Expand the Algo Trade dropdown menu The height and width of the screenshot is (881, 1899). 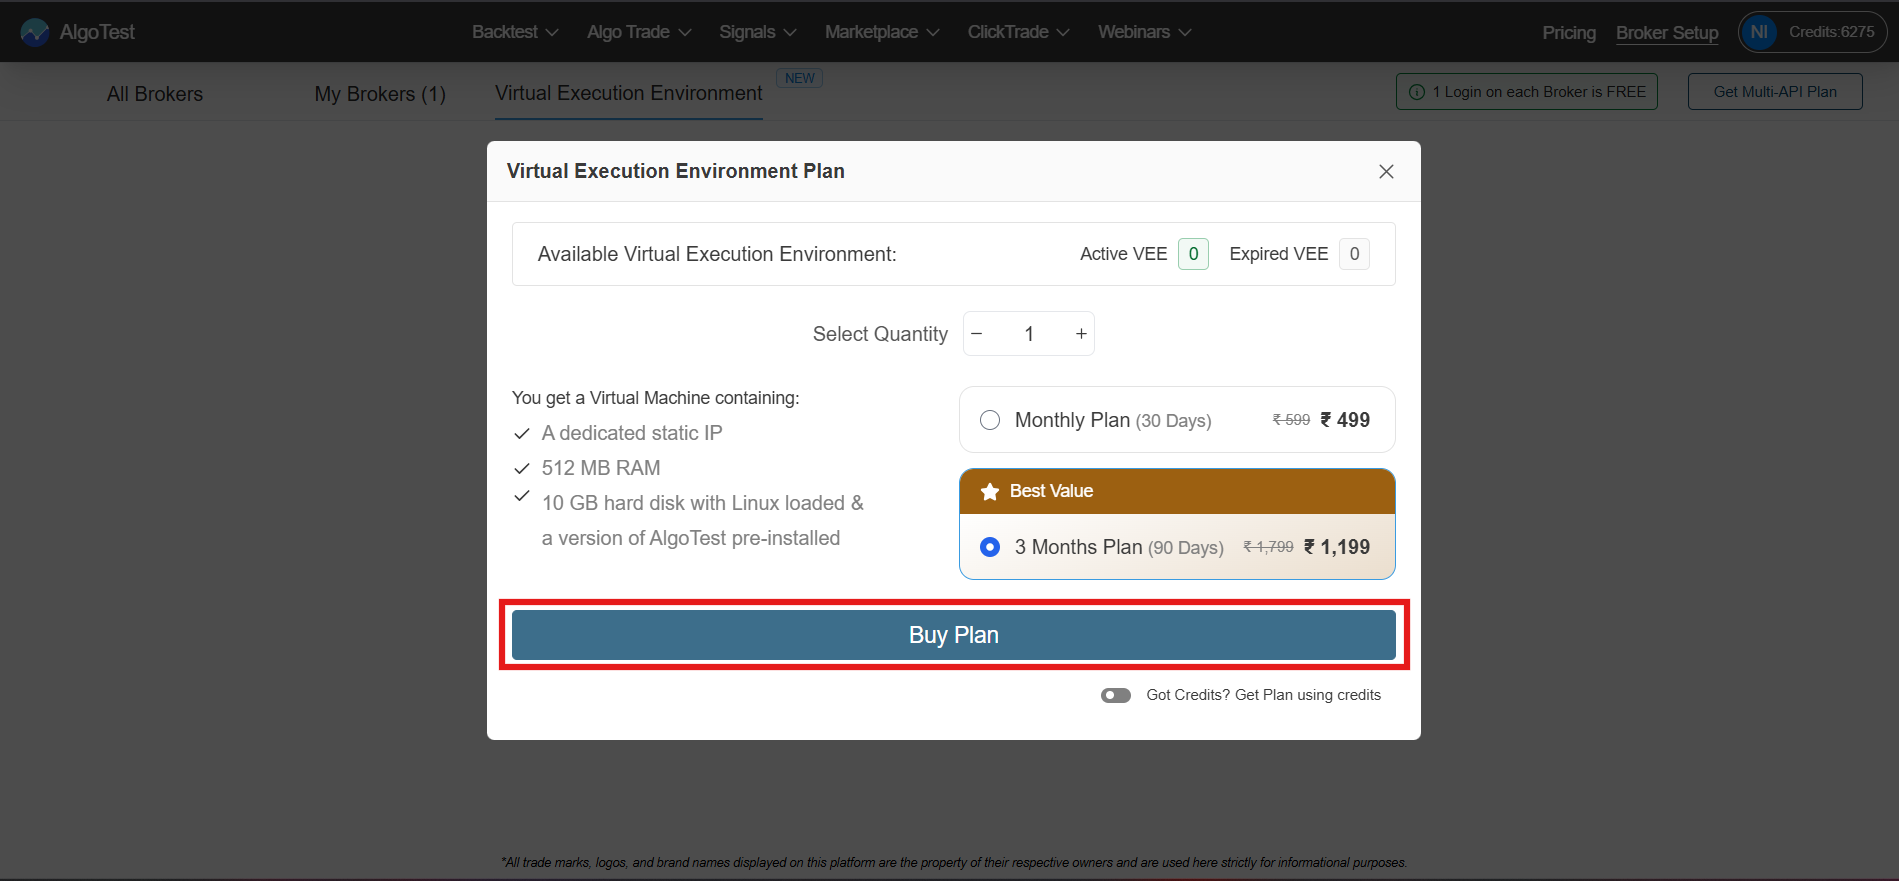639,32
